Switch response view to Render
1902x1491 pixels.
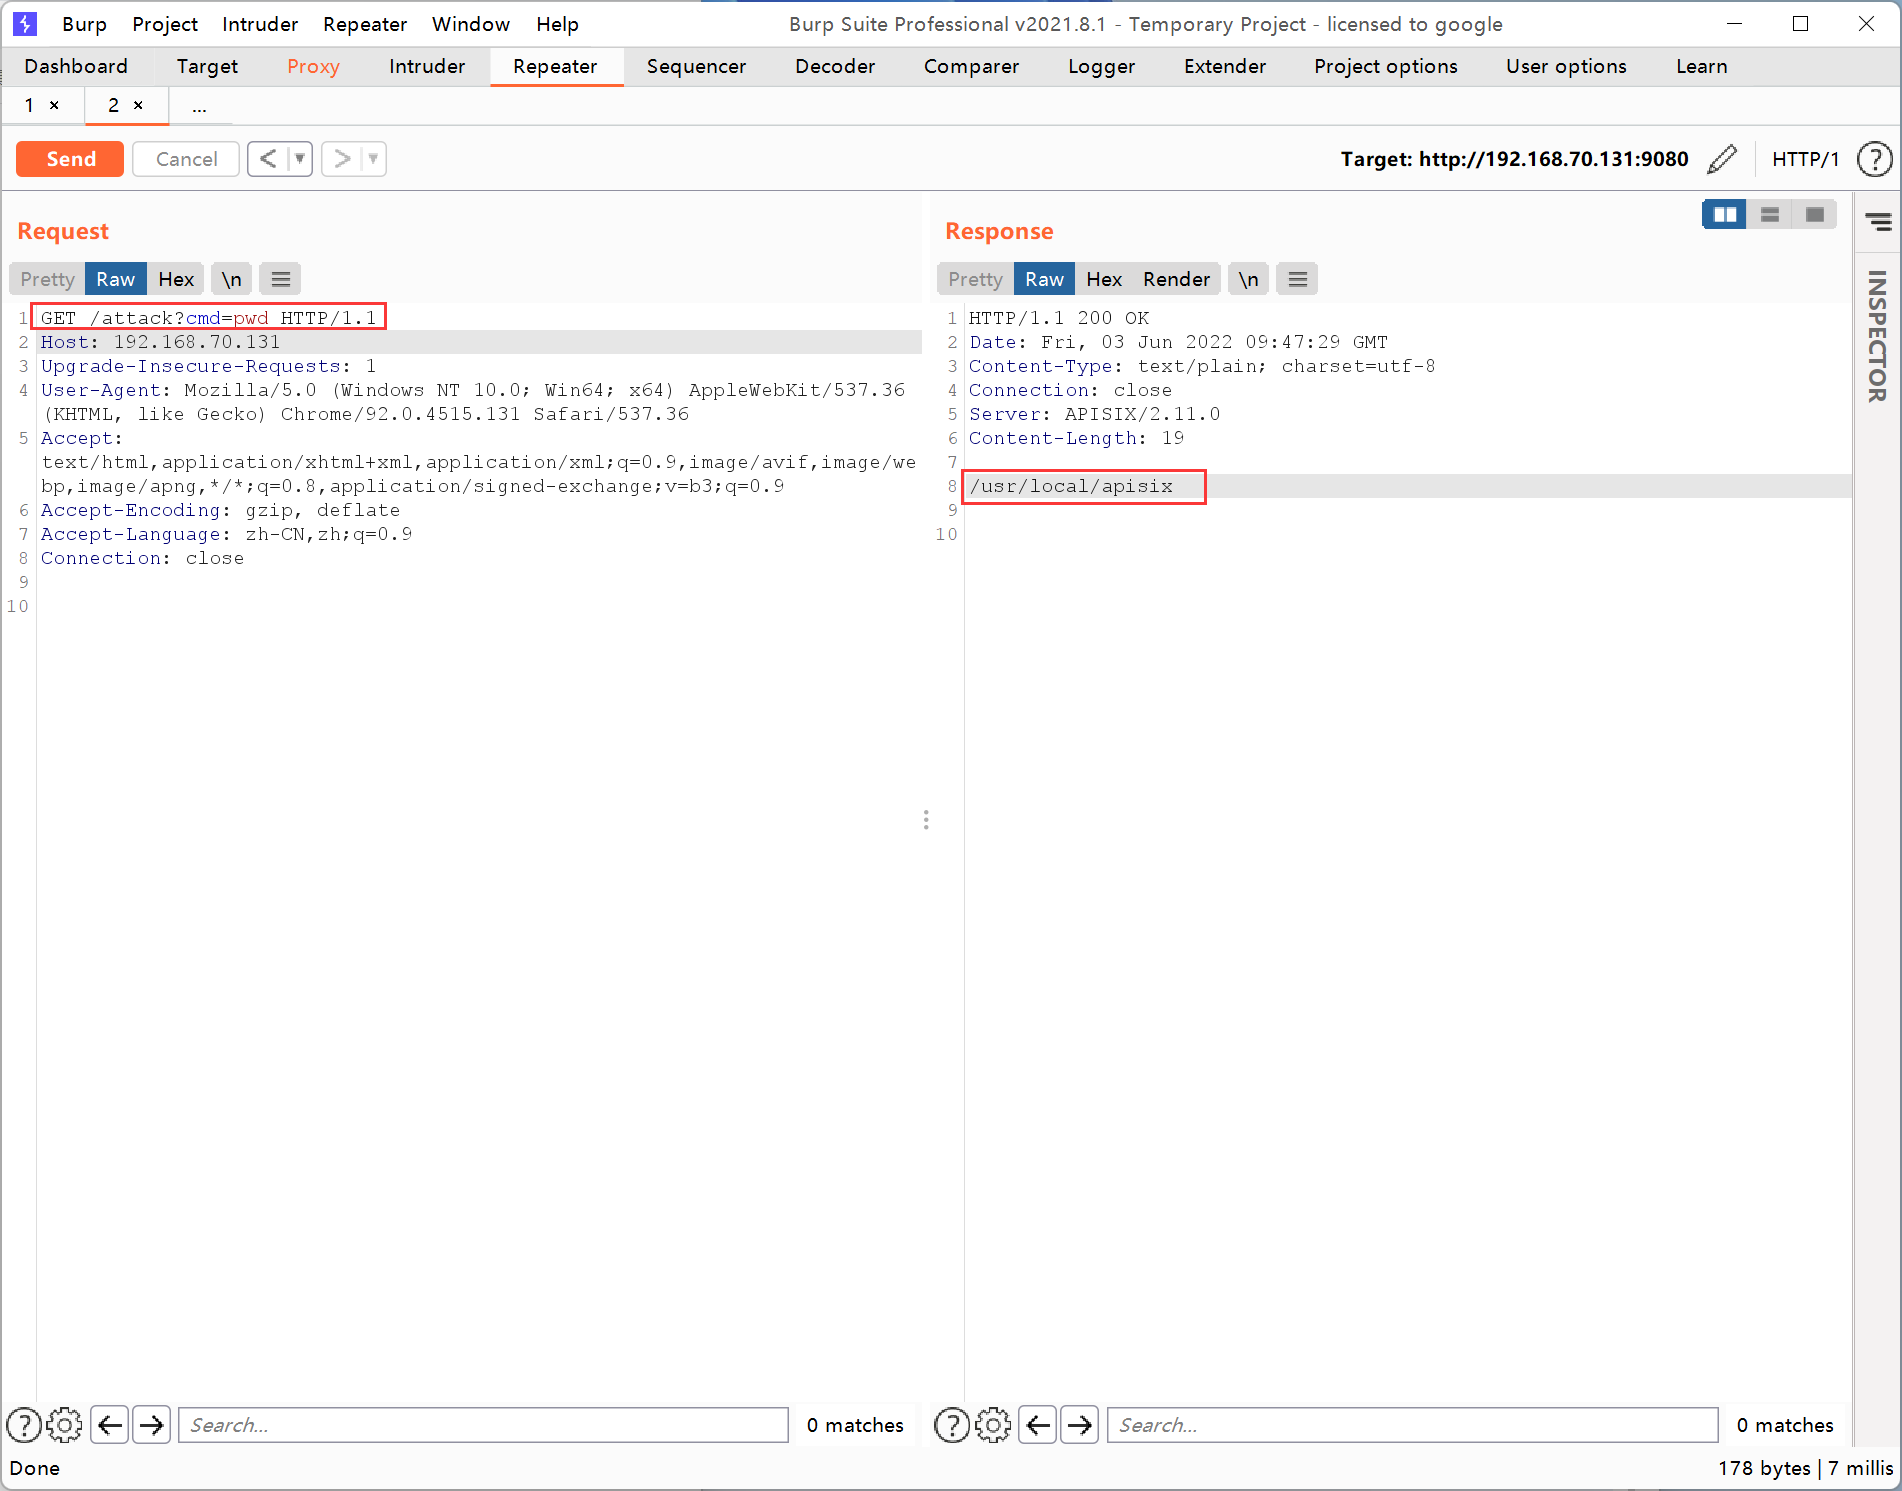pyautogui.click(x=1177, y=279)
